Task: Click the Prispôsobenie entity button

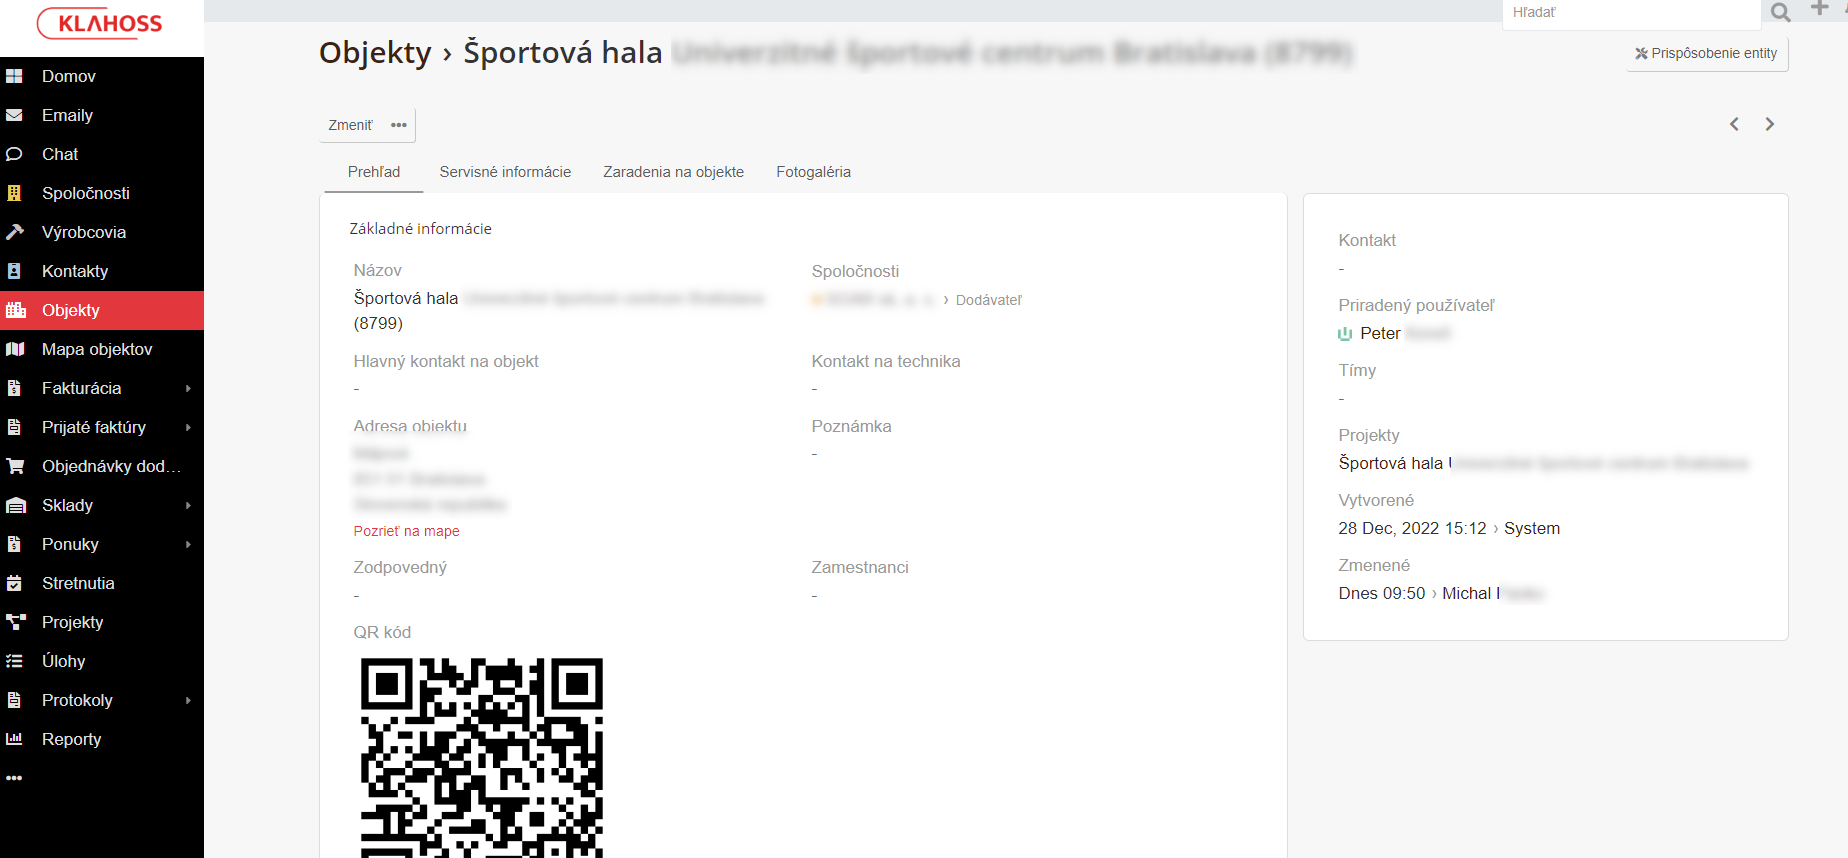Action: (1706, 53)
